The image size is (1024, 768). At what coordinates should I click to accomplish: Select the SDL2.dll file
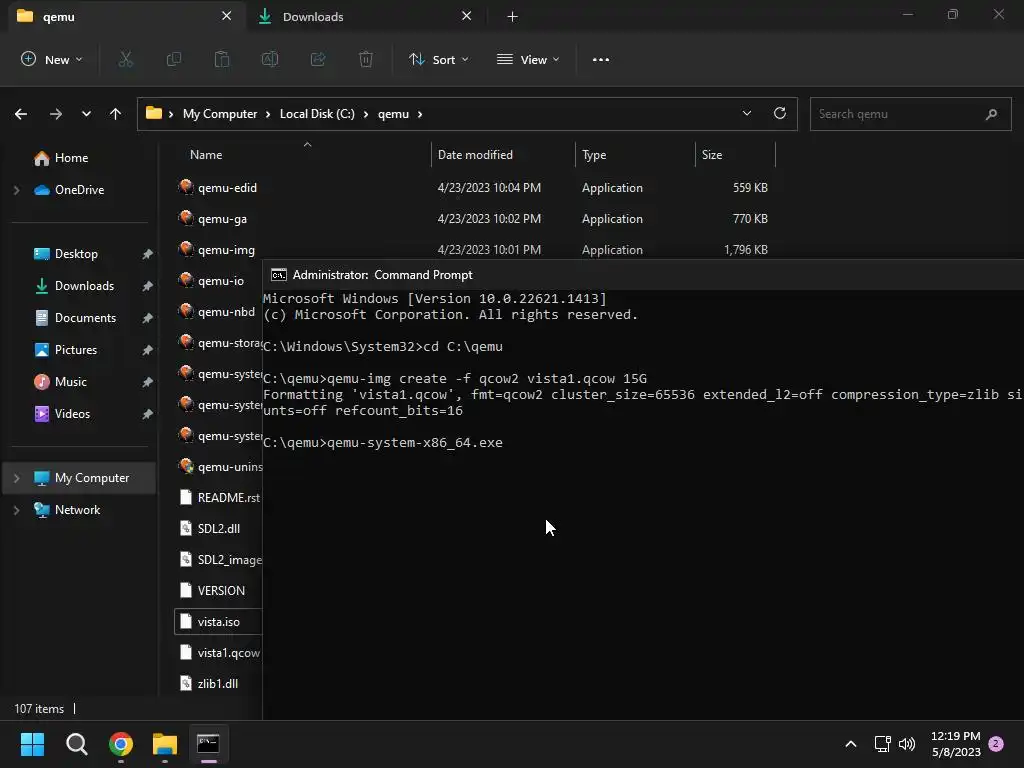click(218, 528)
